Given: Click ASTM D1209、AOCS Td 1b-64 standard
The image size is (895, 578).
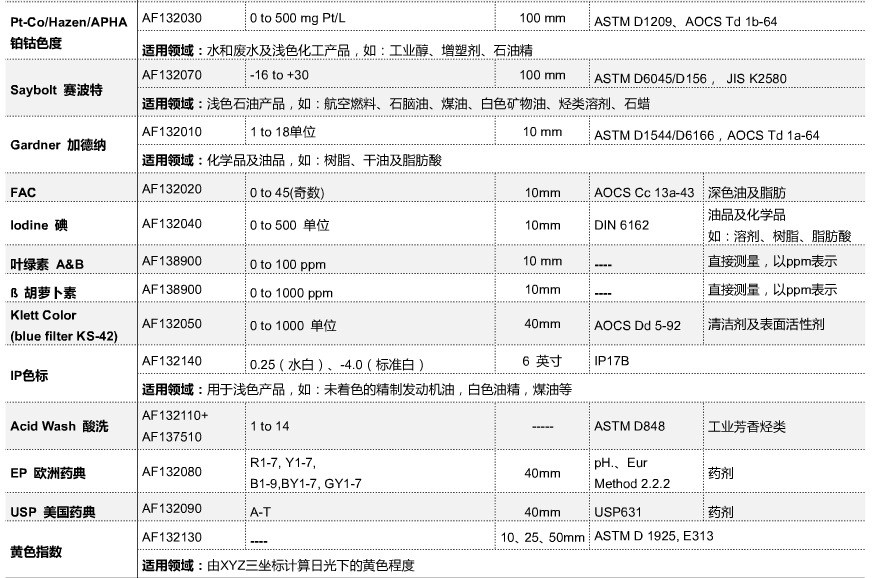Looking at the screenshot, I should click(x=686, y=22).
